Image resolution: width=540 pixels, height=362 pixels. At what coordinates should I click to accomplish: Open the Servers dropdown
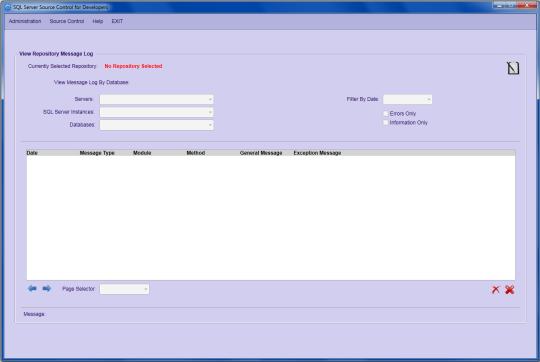(x=156, y=99)
